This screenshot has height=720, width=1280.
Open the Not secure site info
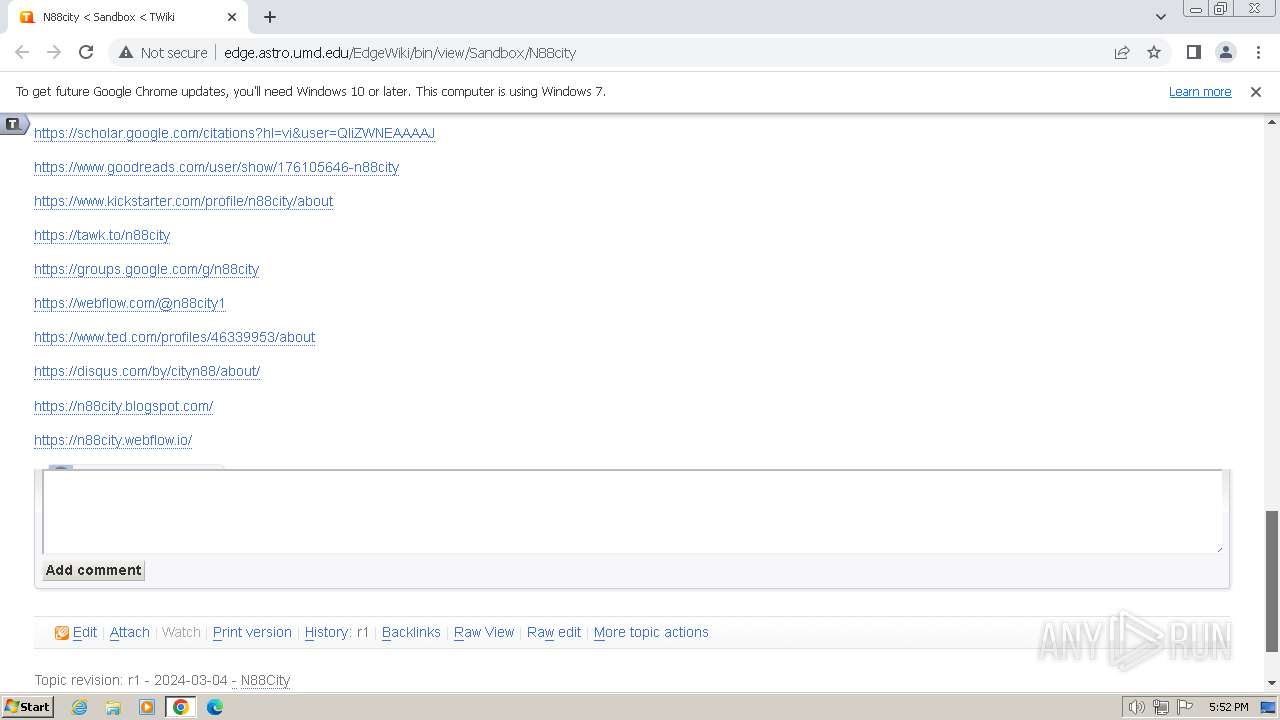click(163, 52)
